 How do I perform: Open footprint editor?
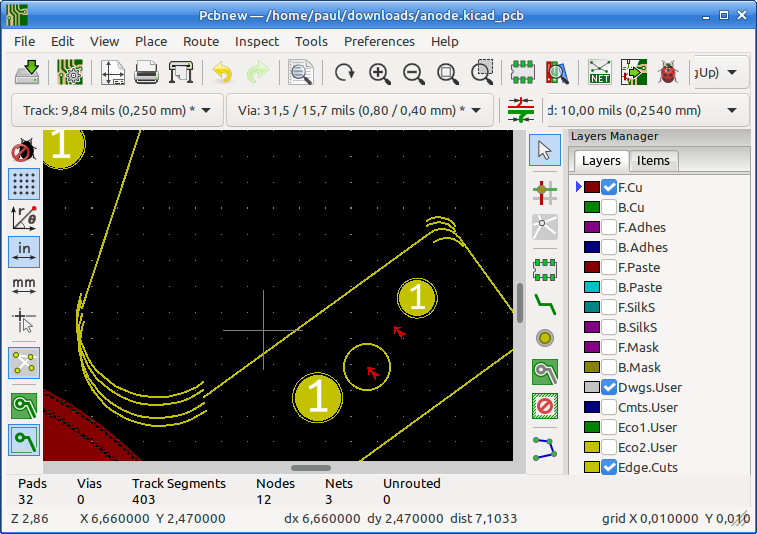coord(522,73)
